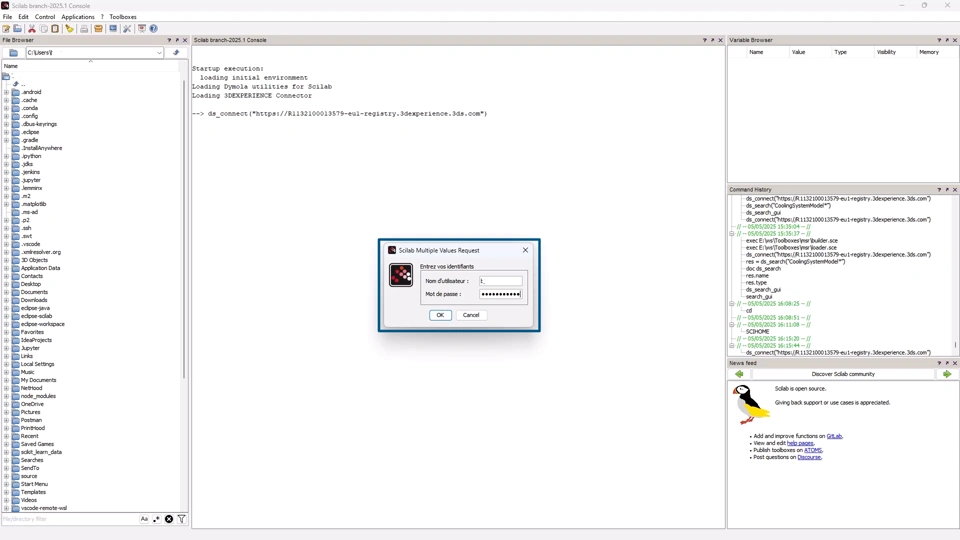Focus the Mot de passe field
This screenshot has width=960, height=540.
pyautogui.click(x=500, y=294)
